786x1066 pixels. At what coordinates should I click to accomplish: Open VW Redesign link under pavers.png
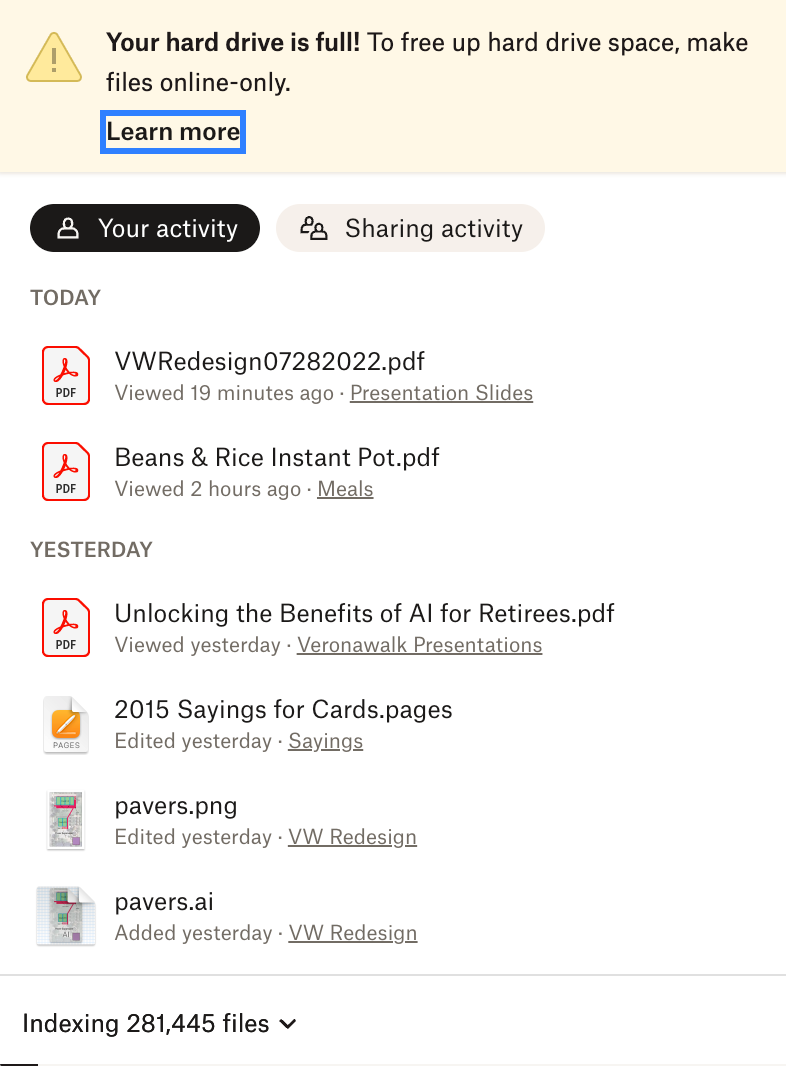point(352,838)
